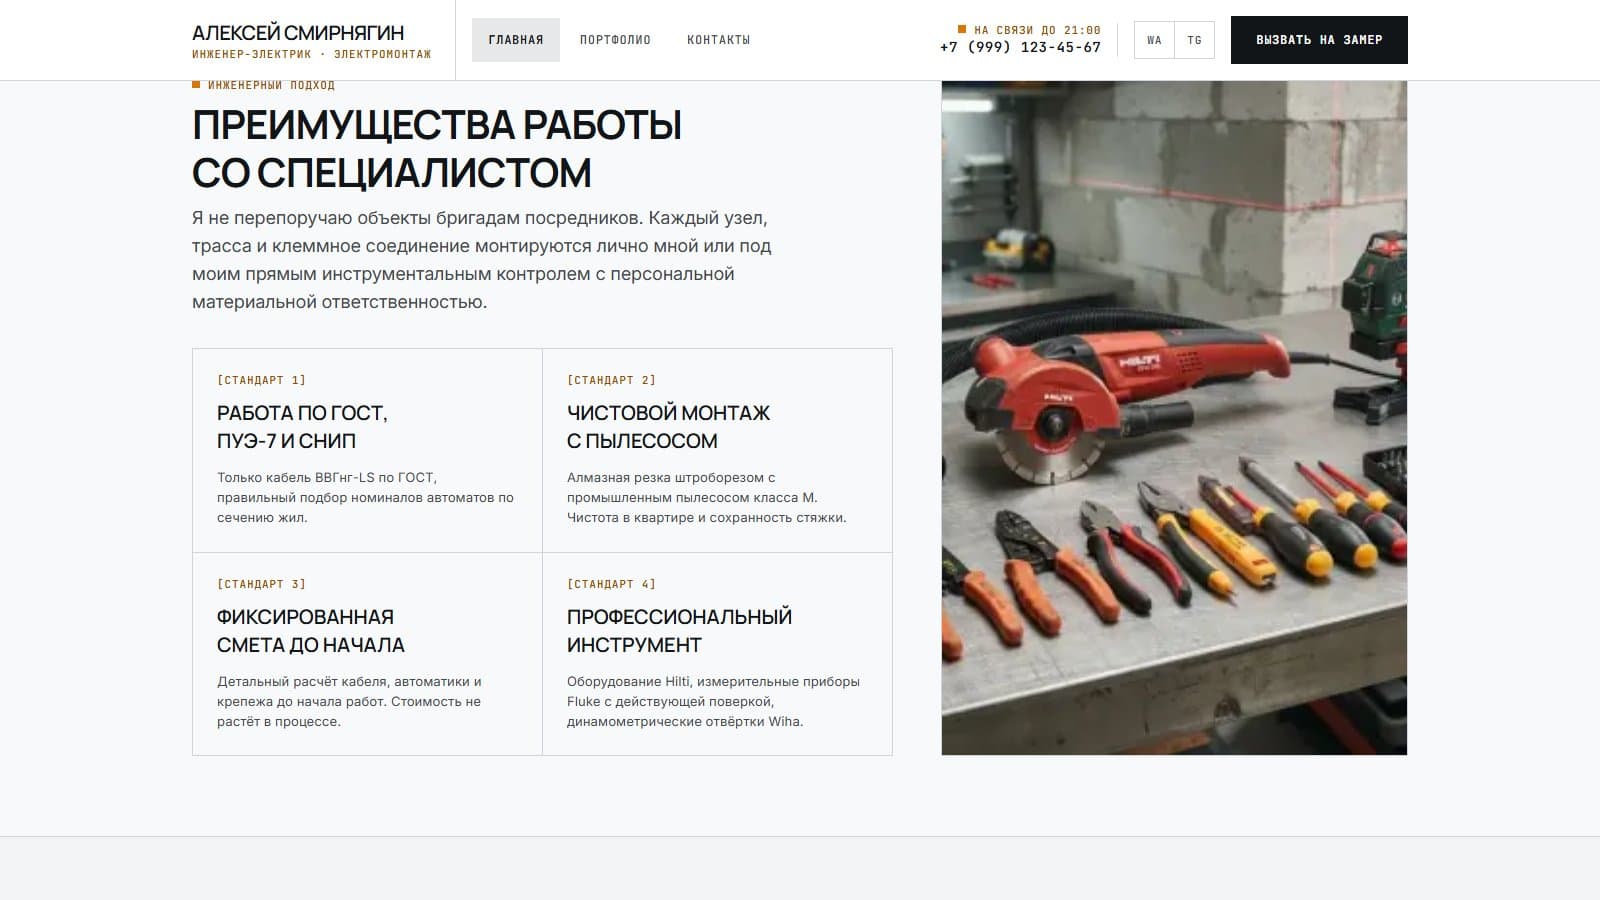Click the intro paragraph about бригадам посредников
The width and height of the screenshot is (1600, 900).
pyautogui.click(x=482, y=260)
